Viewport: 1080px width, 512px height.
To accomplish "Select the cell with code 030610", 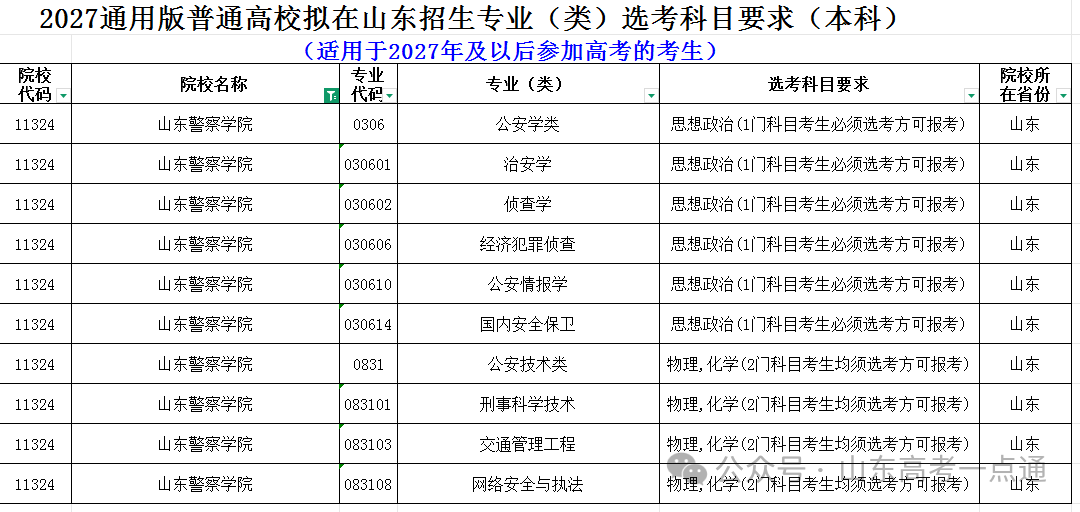I will point(368,284).
